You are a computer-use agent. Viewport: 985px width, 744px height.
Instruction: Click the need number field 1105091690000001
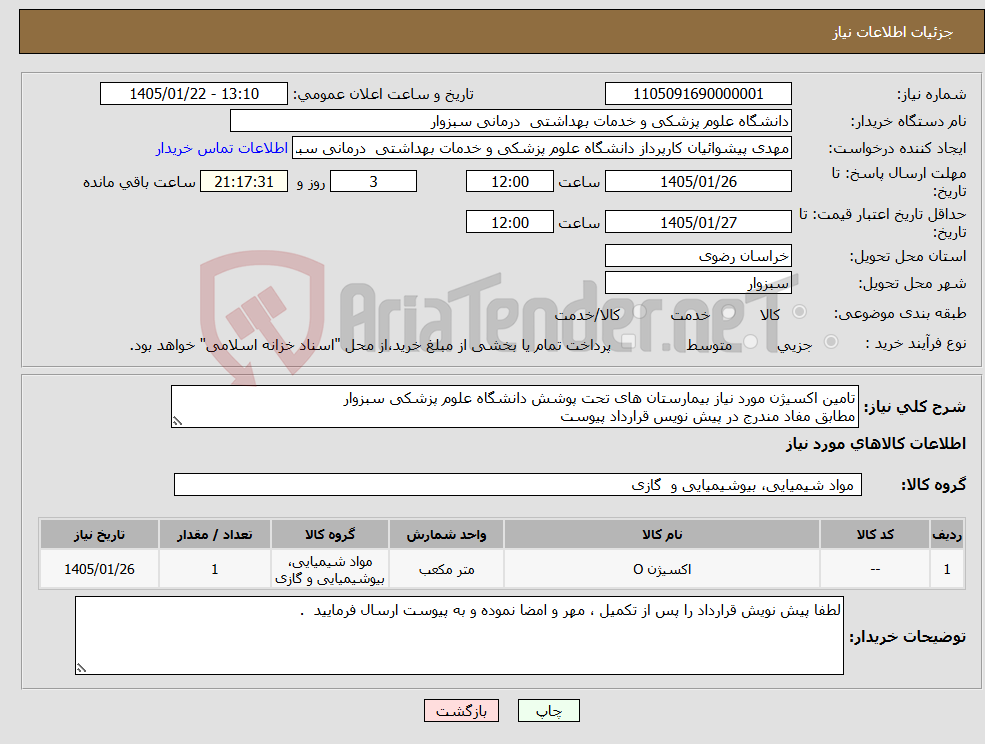(x=698, y=94)
